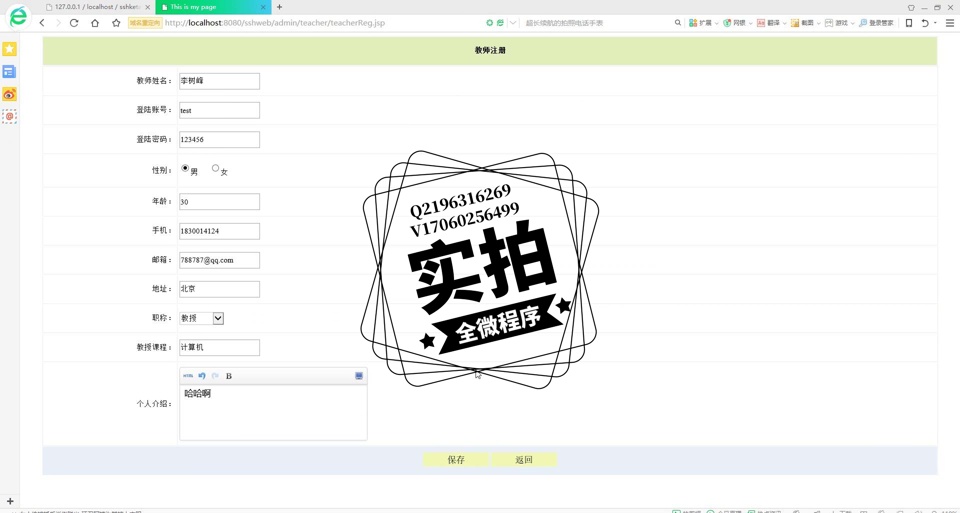Screen dimensions: 960x513
Task: Click the 返回 back button
Action: point(524,460)
